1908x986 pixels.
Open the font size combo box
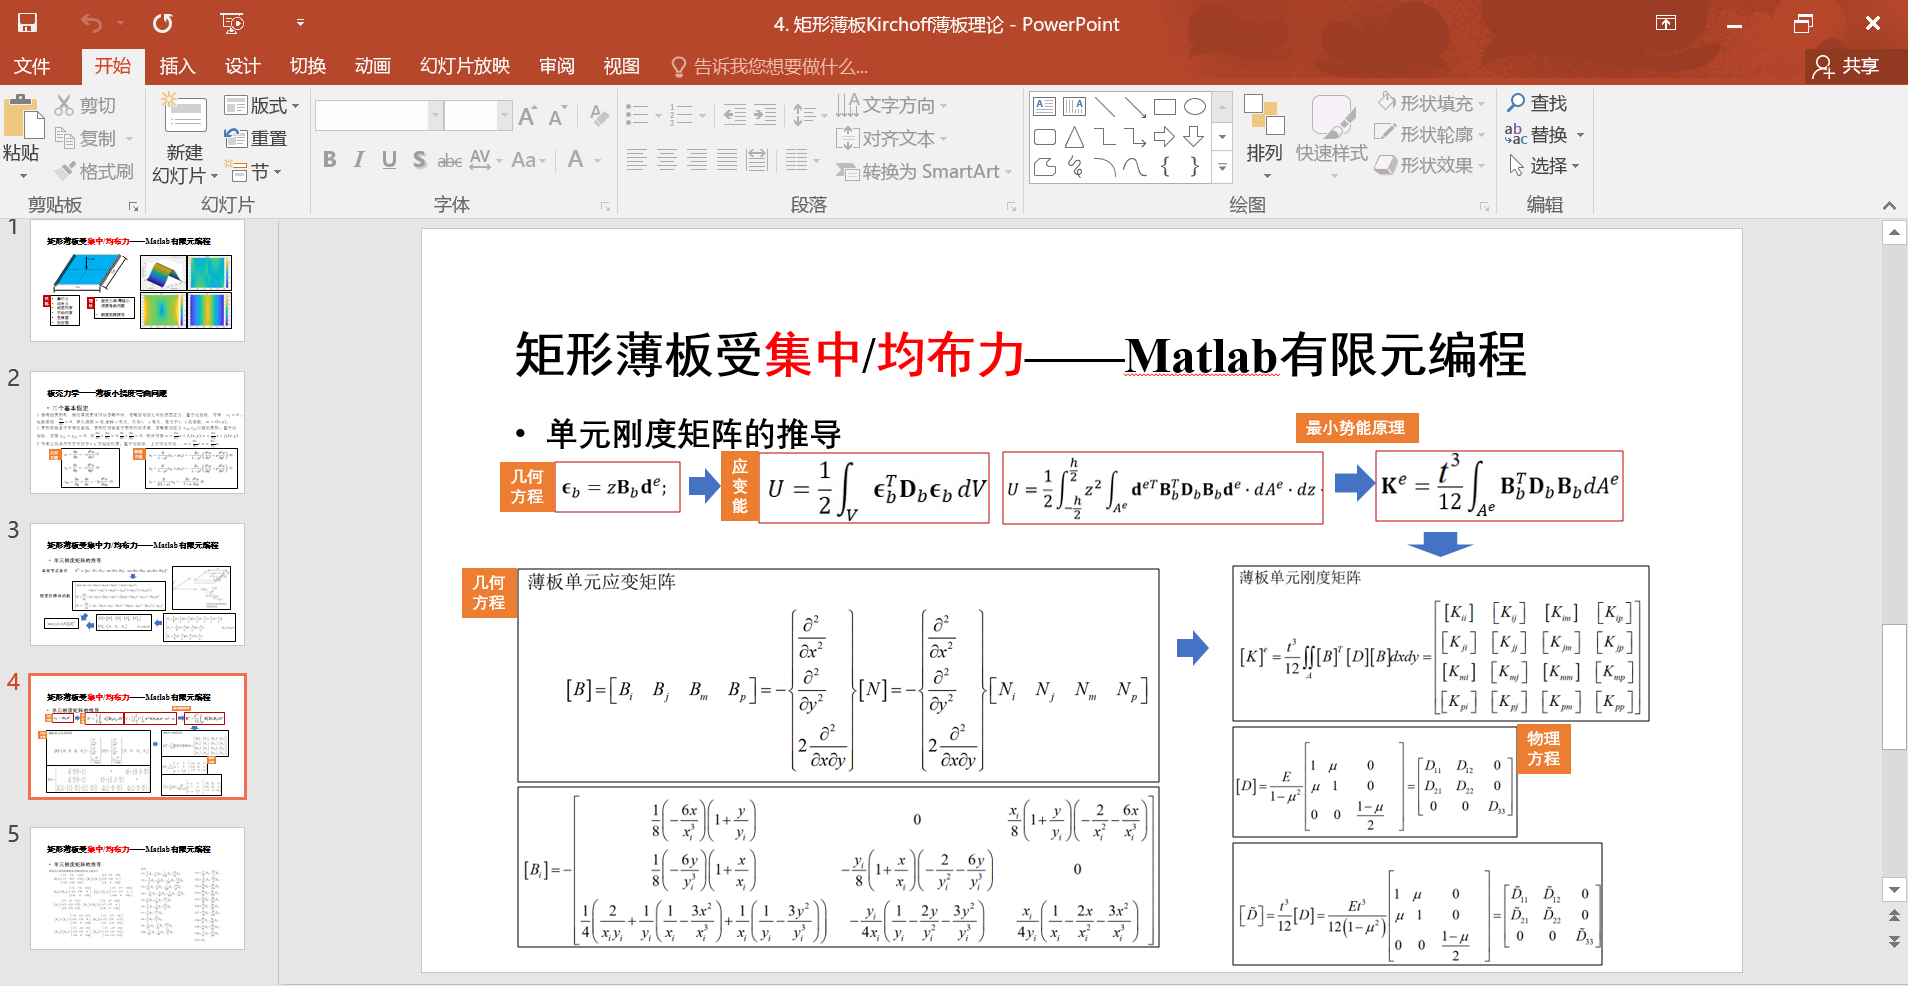click(478, 115)
